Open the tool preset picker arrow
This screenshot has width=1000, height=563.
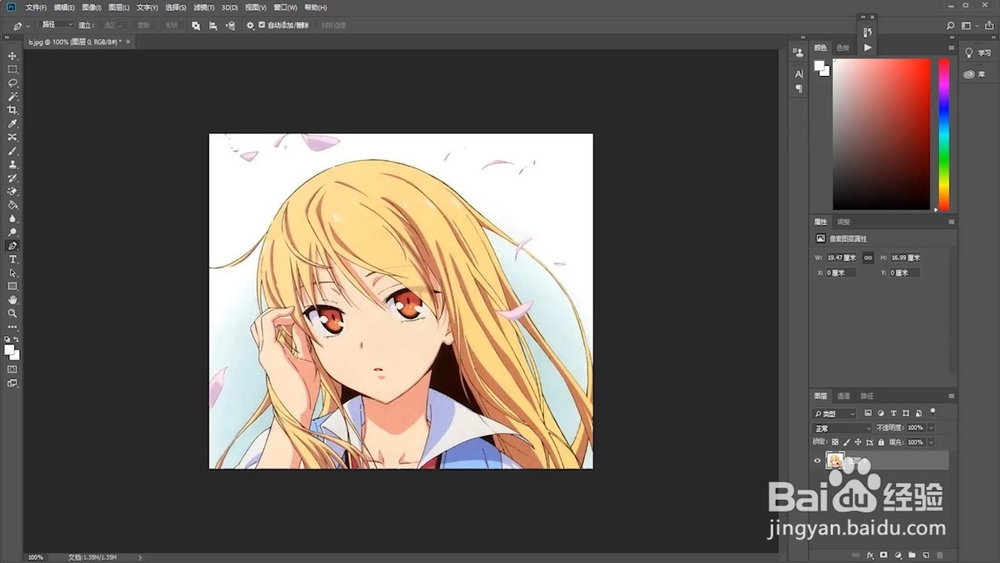tap(28, 26)
